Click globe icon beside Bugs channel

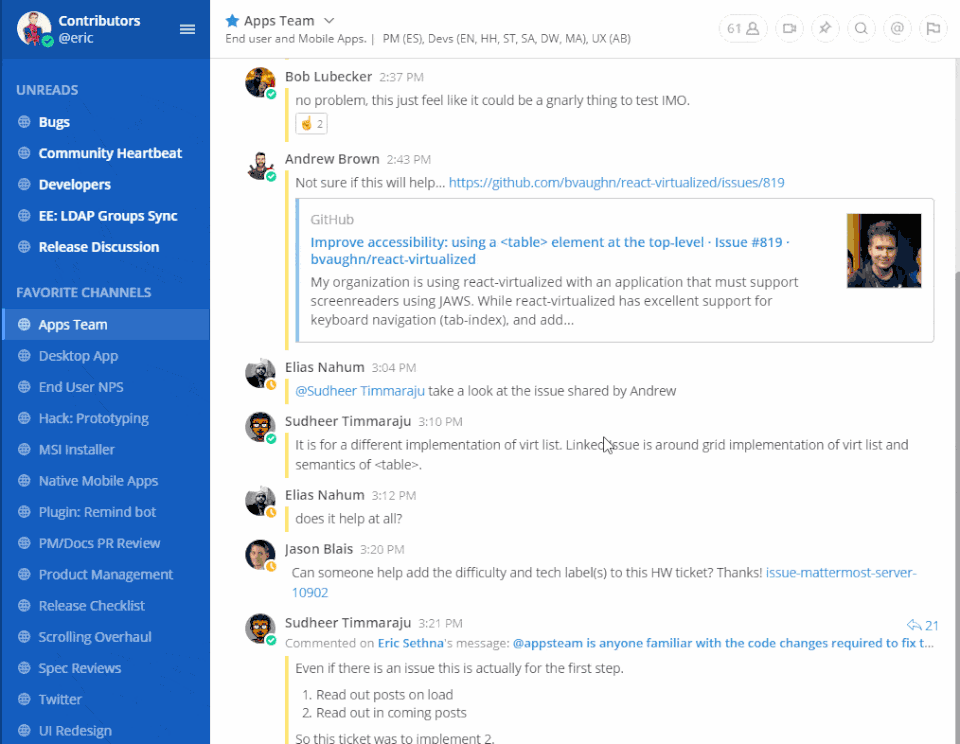click(x=24, y=121)
